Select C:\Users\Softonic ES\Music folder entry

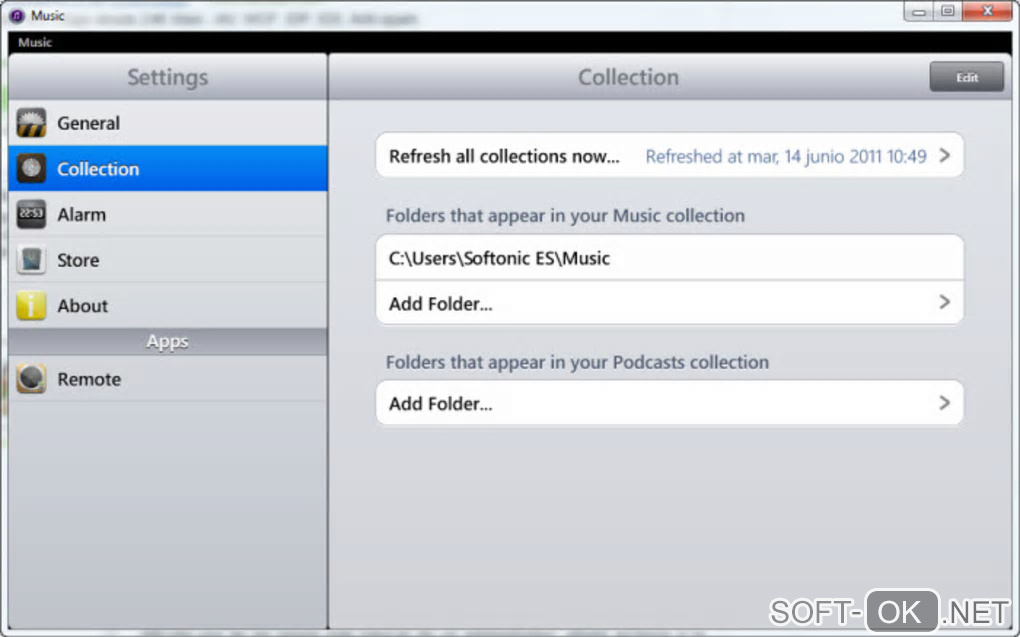point(669,258)
